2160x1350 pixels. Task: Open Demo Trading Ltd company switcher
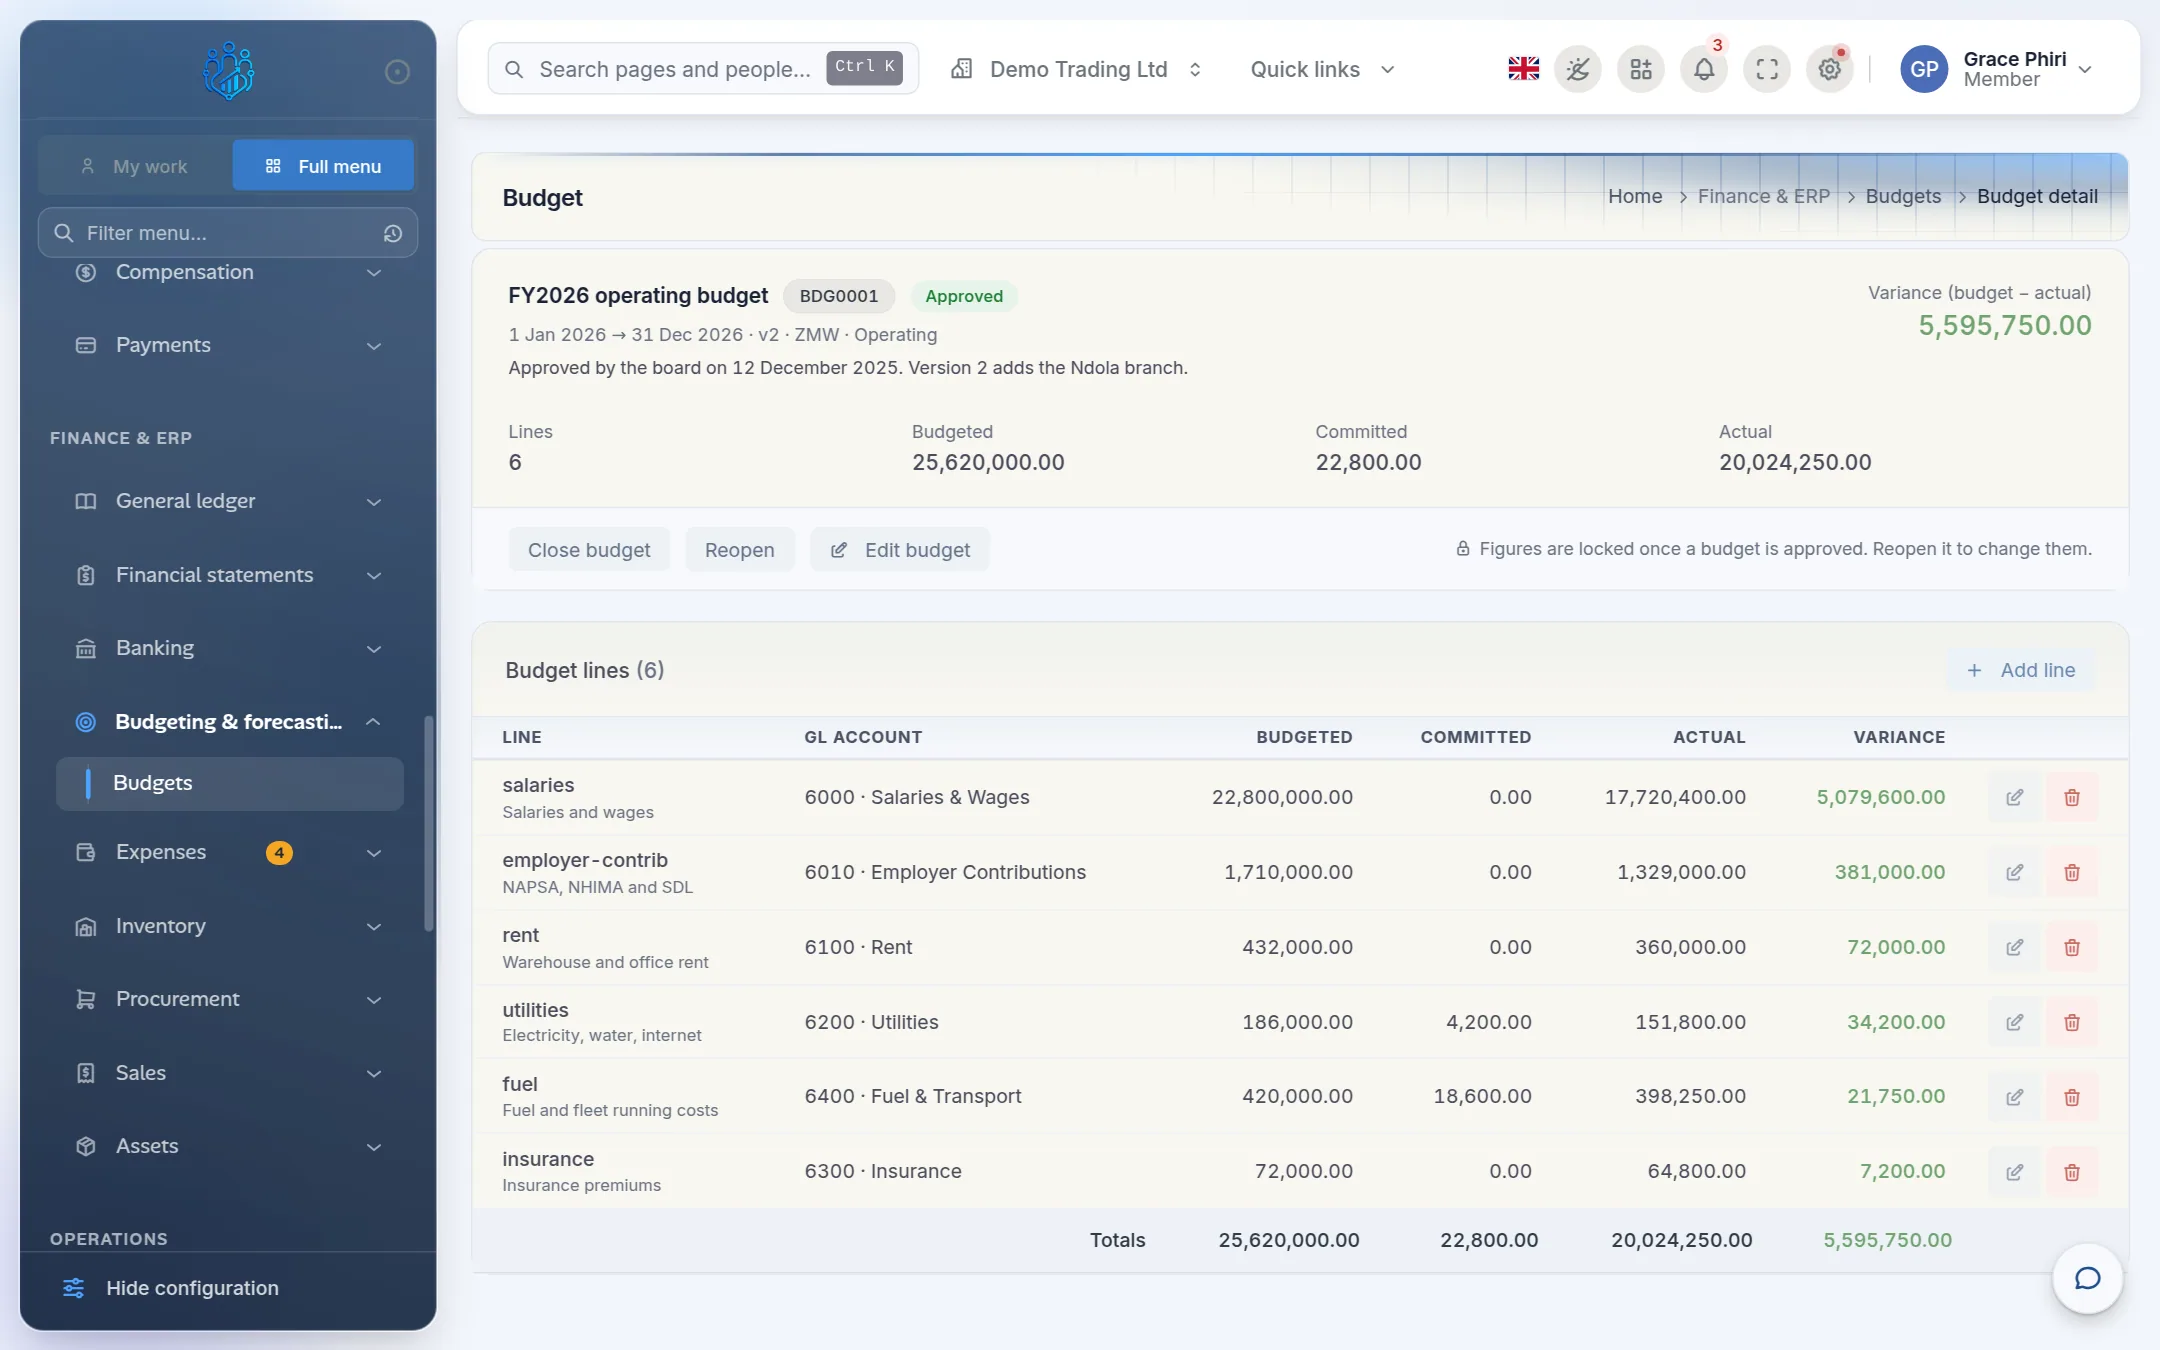tap(1076, 69)
